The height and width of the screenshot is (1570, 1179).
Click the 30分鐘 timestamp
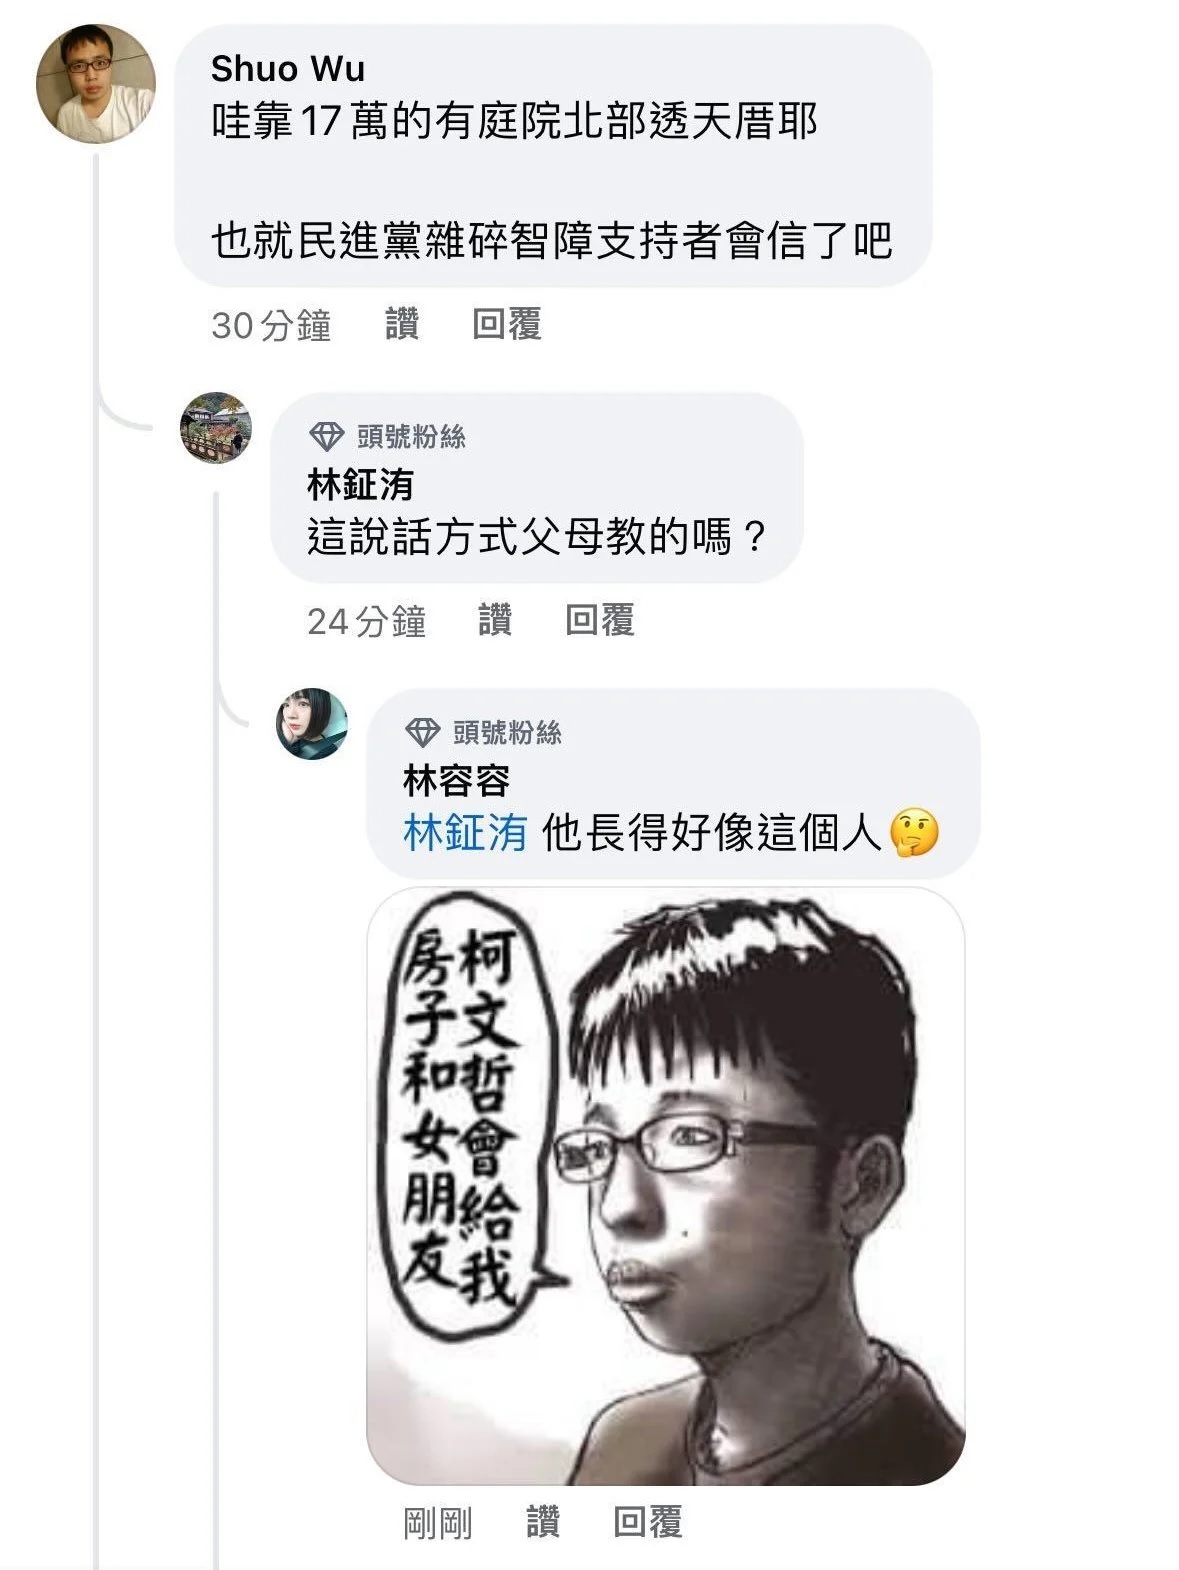[x=271, y=325]
